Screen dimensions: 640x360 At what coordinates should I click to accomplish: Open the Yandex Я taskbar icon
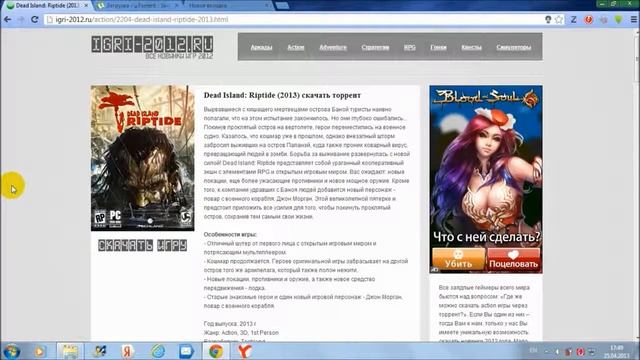(128, 351)
